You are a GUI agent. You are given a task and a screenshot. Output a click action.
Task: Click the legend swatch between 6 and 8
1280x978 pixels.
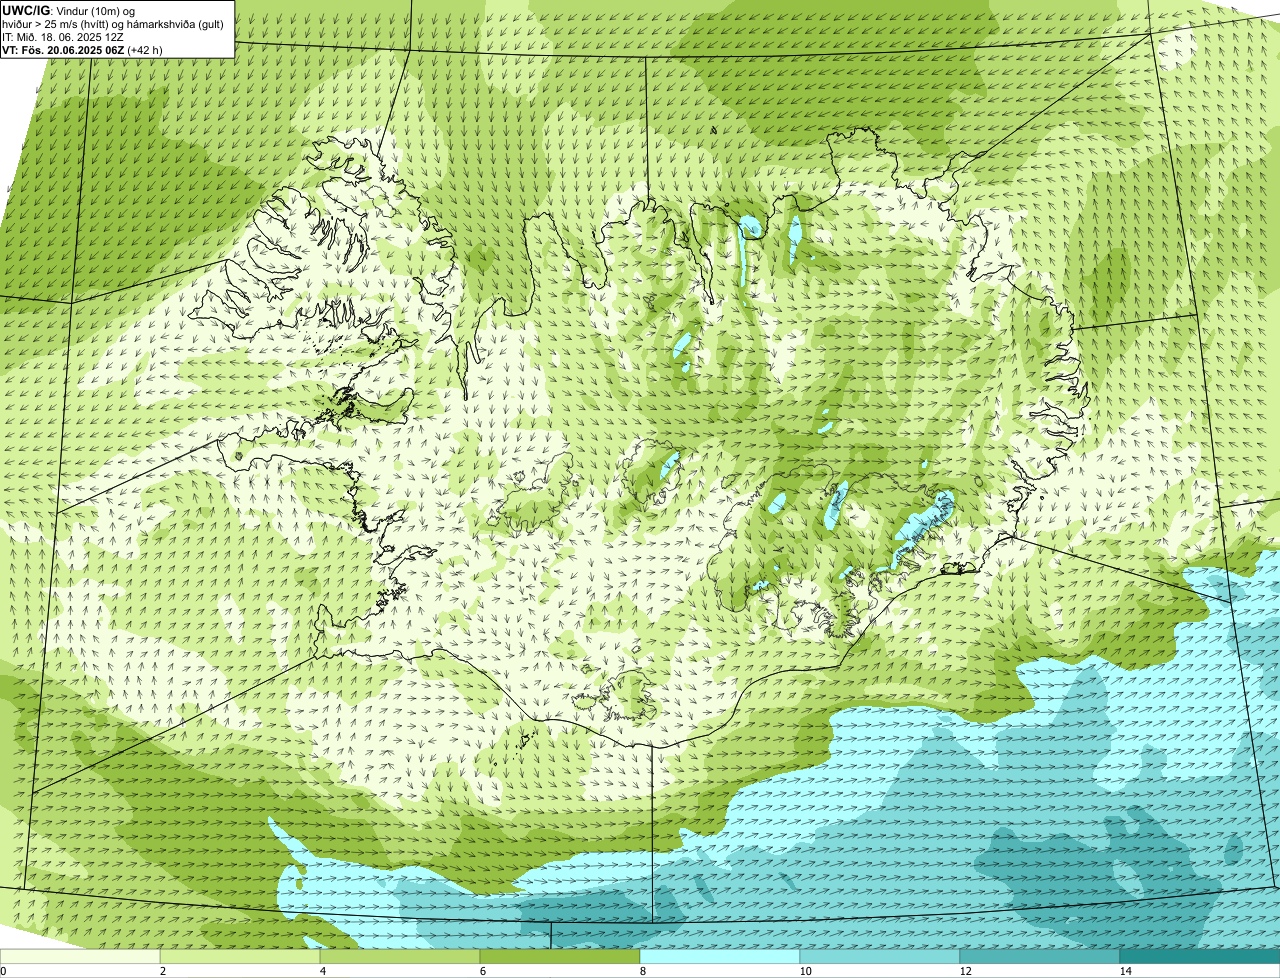point(560,957)
